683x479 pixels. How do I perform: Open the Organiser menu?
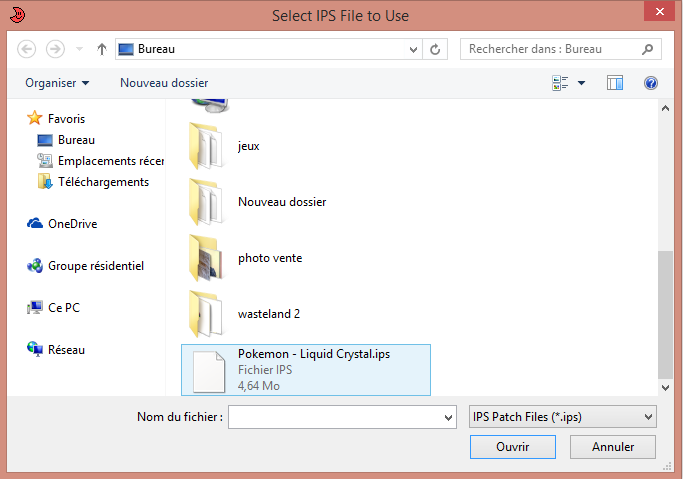(57, 83)
